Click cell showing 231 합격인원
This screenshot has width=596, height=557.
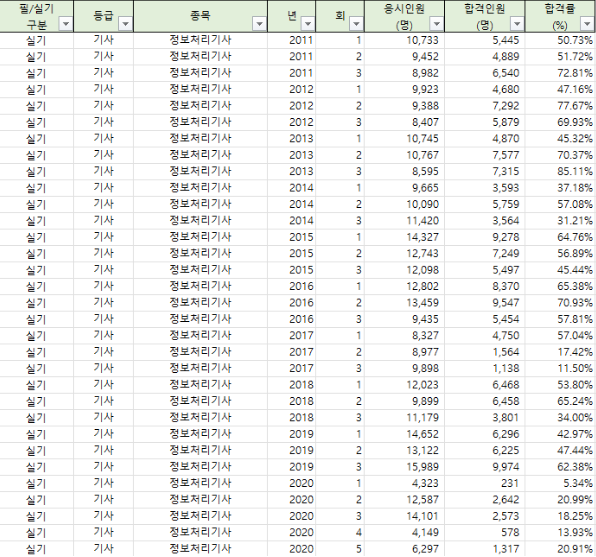tap(485, 483)
